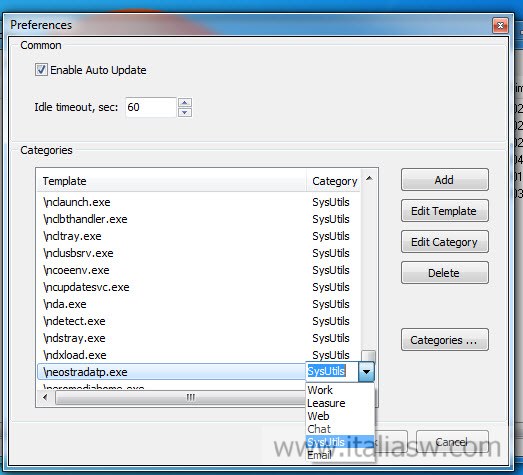This screenshot has height=475, width=523.
Task: Click the Category column header
Action: pyautogui.click(x=334, y=181)
